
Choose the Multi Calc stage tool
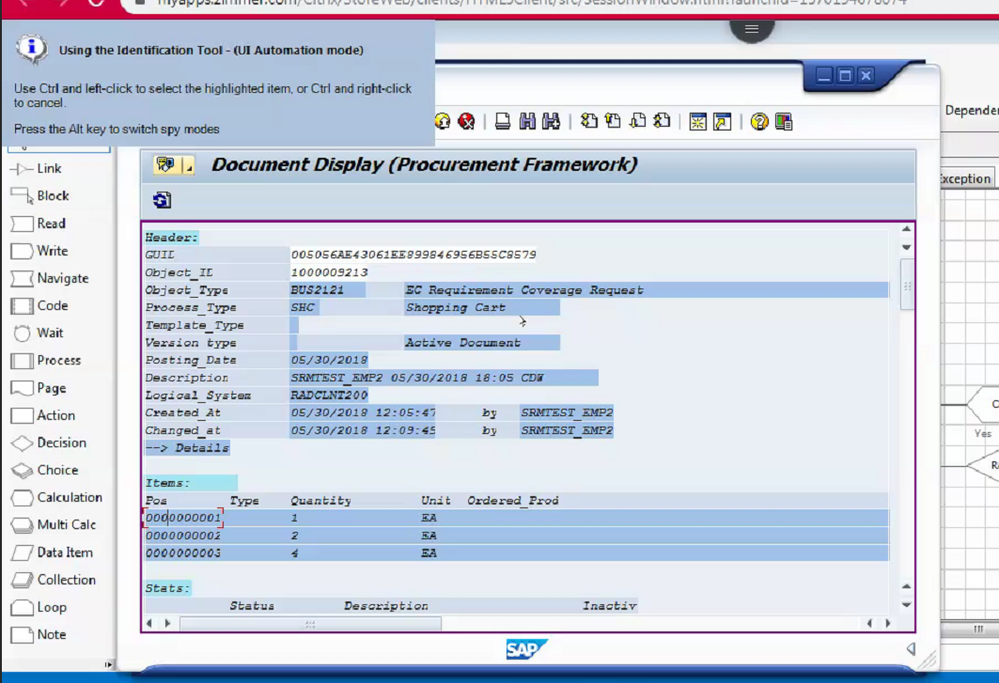(x=54, y=525)
